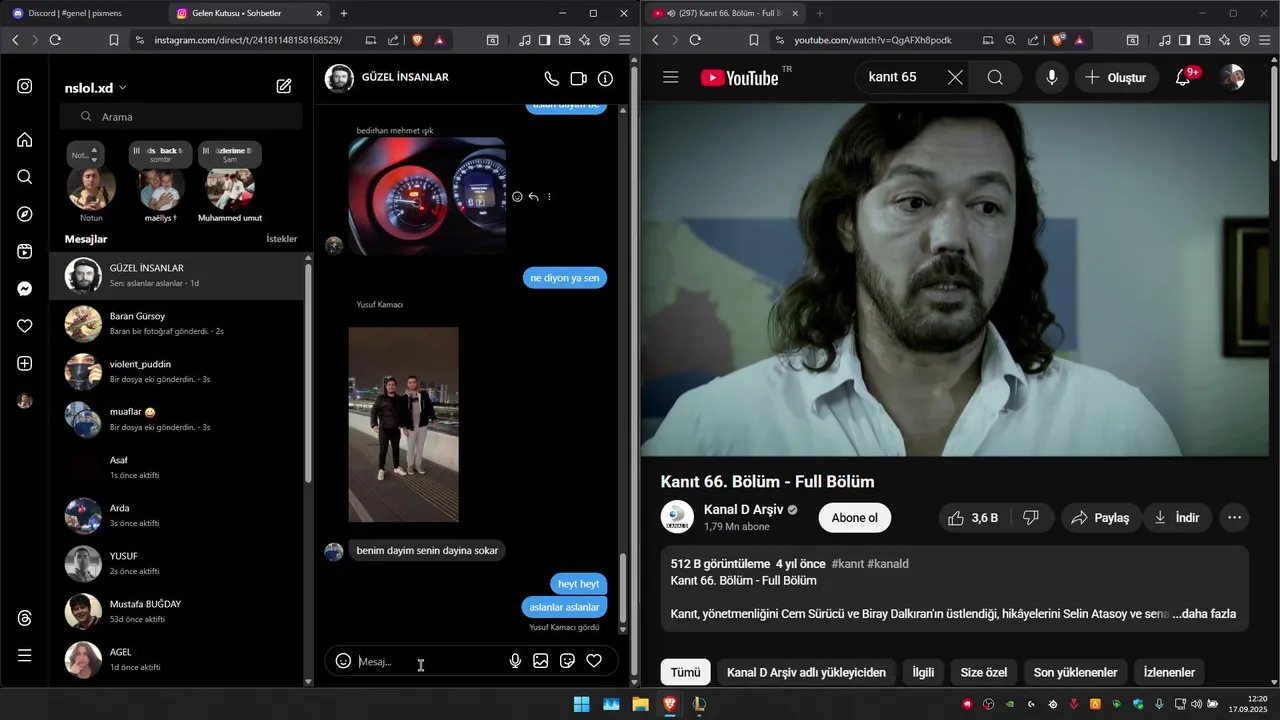Expand the nslol.xd account switcher
The width and height of the screenshot is (1280, 720).
pos(95,88)
